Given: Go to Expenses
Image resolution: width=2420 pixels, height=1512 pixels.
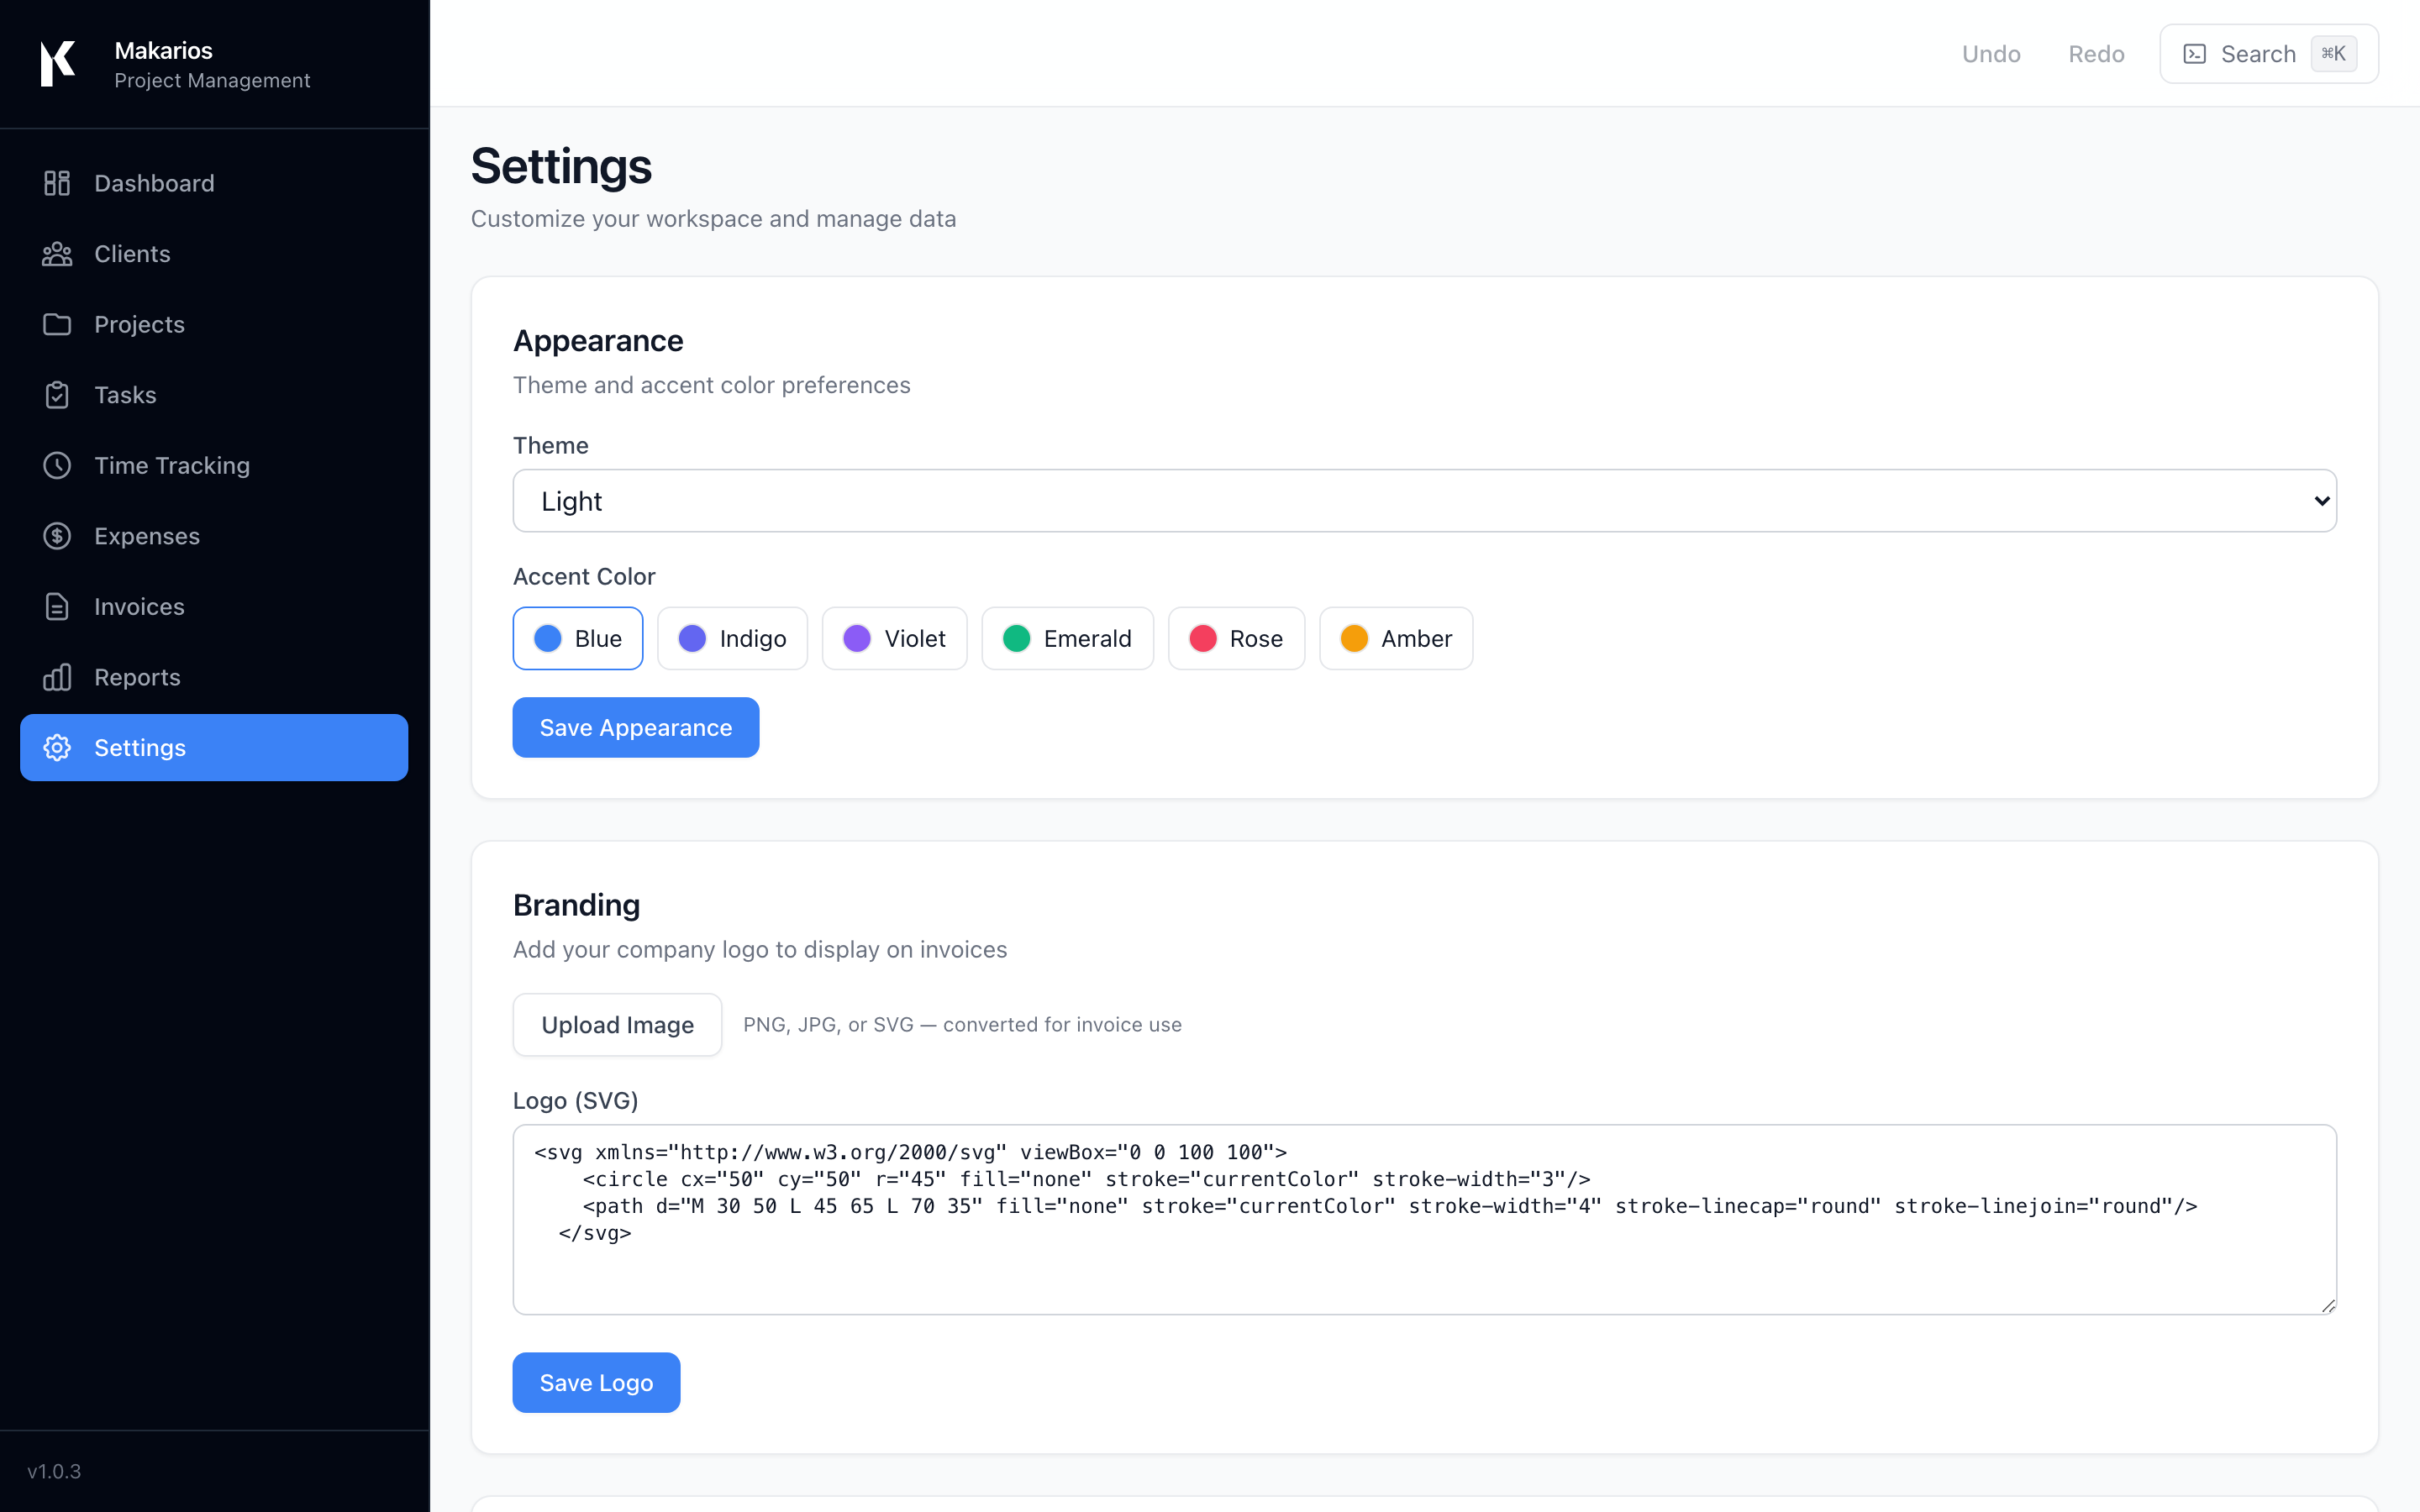Looking at the screenshot, I should click(214, 536).
